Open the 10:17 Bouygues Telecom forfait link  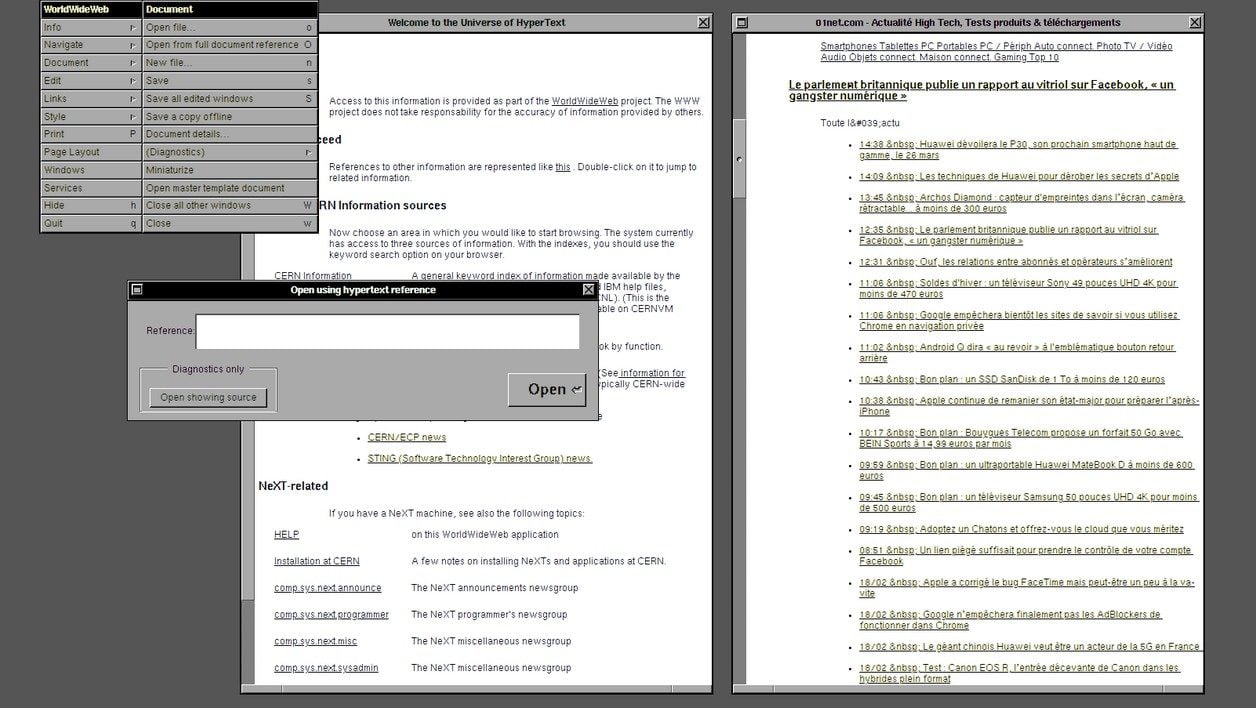coord(1021,438)
